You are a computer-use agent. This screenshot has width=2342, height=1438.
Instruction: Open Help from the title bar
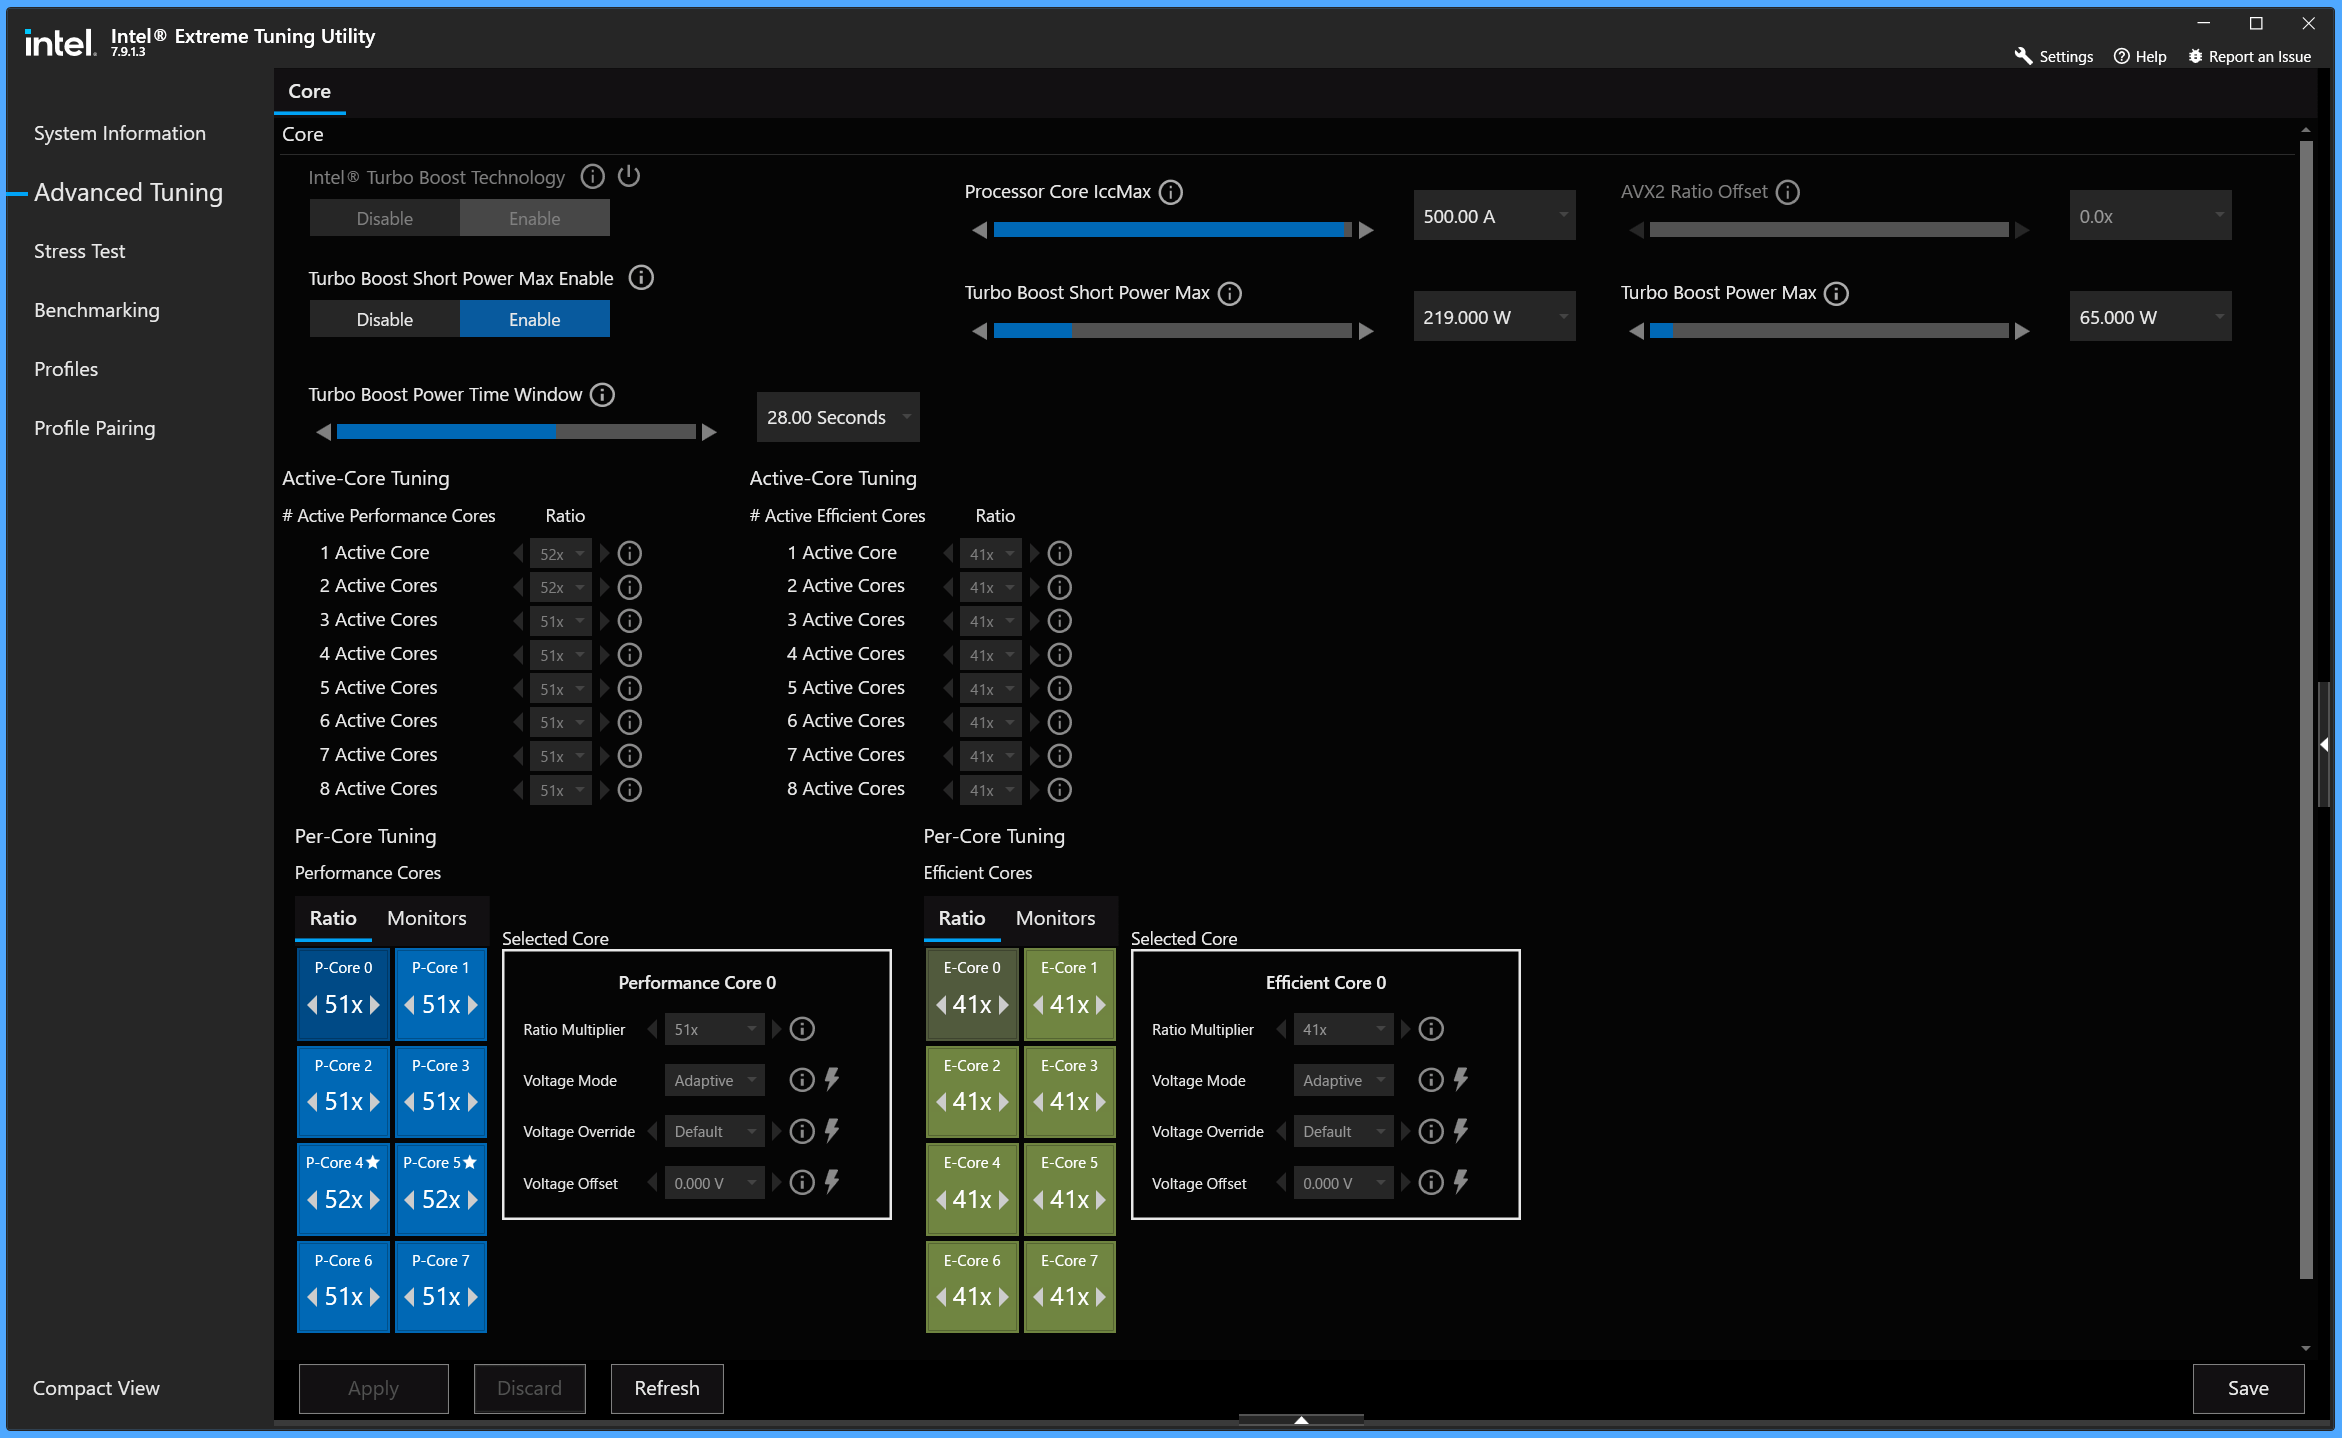coord(2140,56)
